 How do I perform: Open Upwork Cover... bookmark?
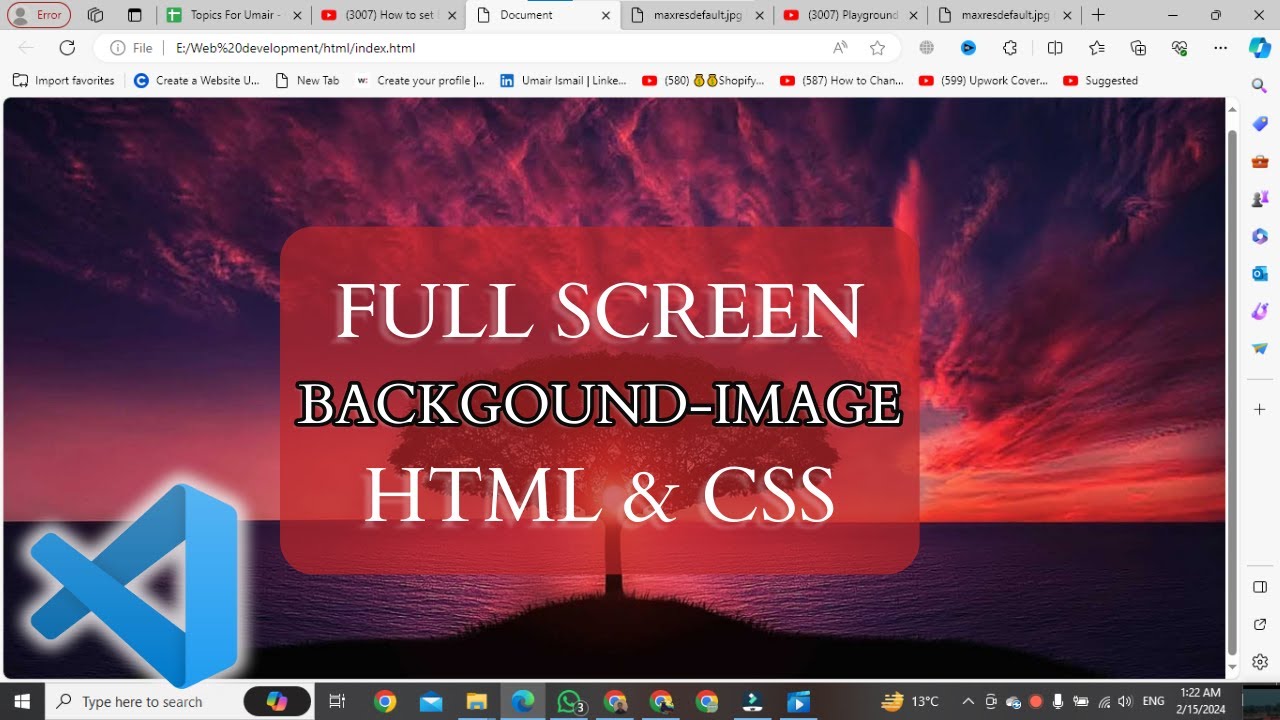(x=982, y=80)
